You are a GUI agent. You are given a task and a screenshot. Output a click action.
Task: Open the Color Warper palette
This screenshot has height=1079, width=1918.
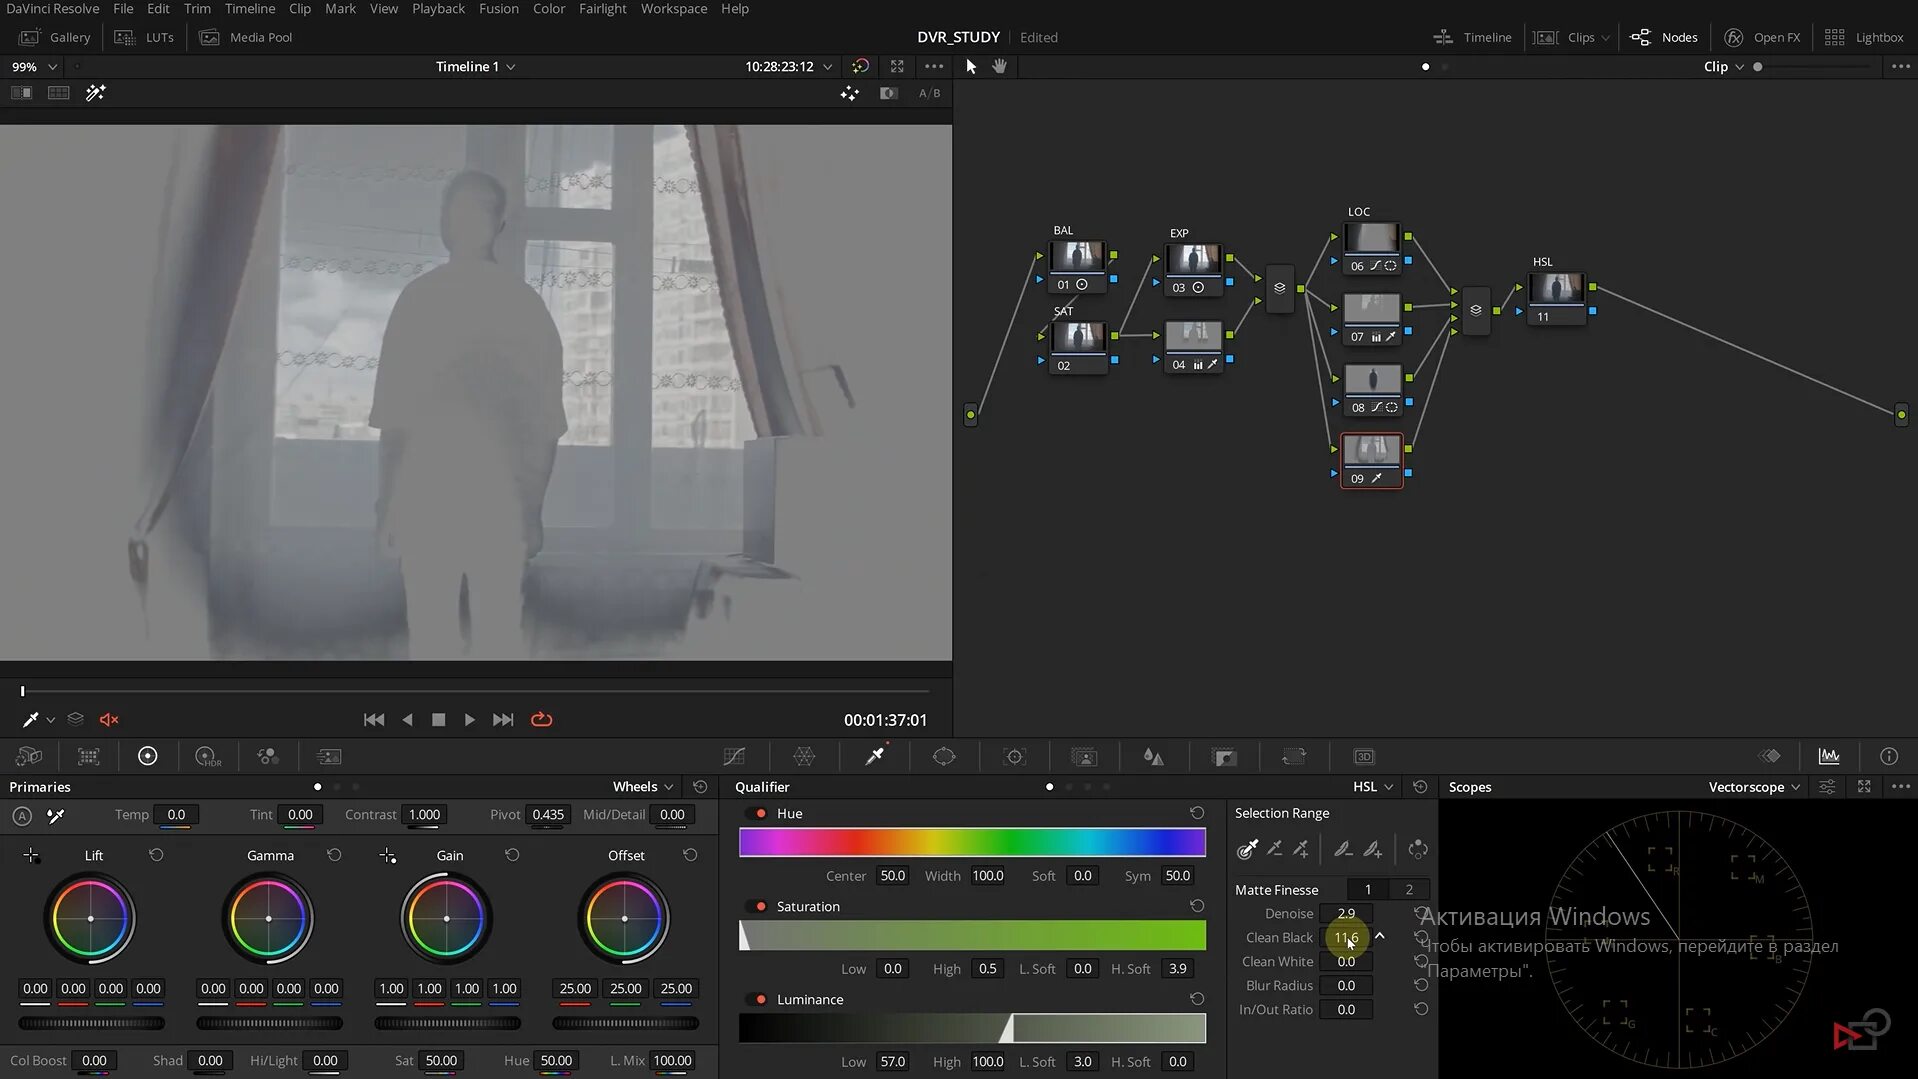click(805, 757)
